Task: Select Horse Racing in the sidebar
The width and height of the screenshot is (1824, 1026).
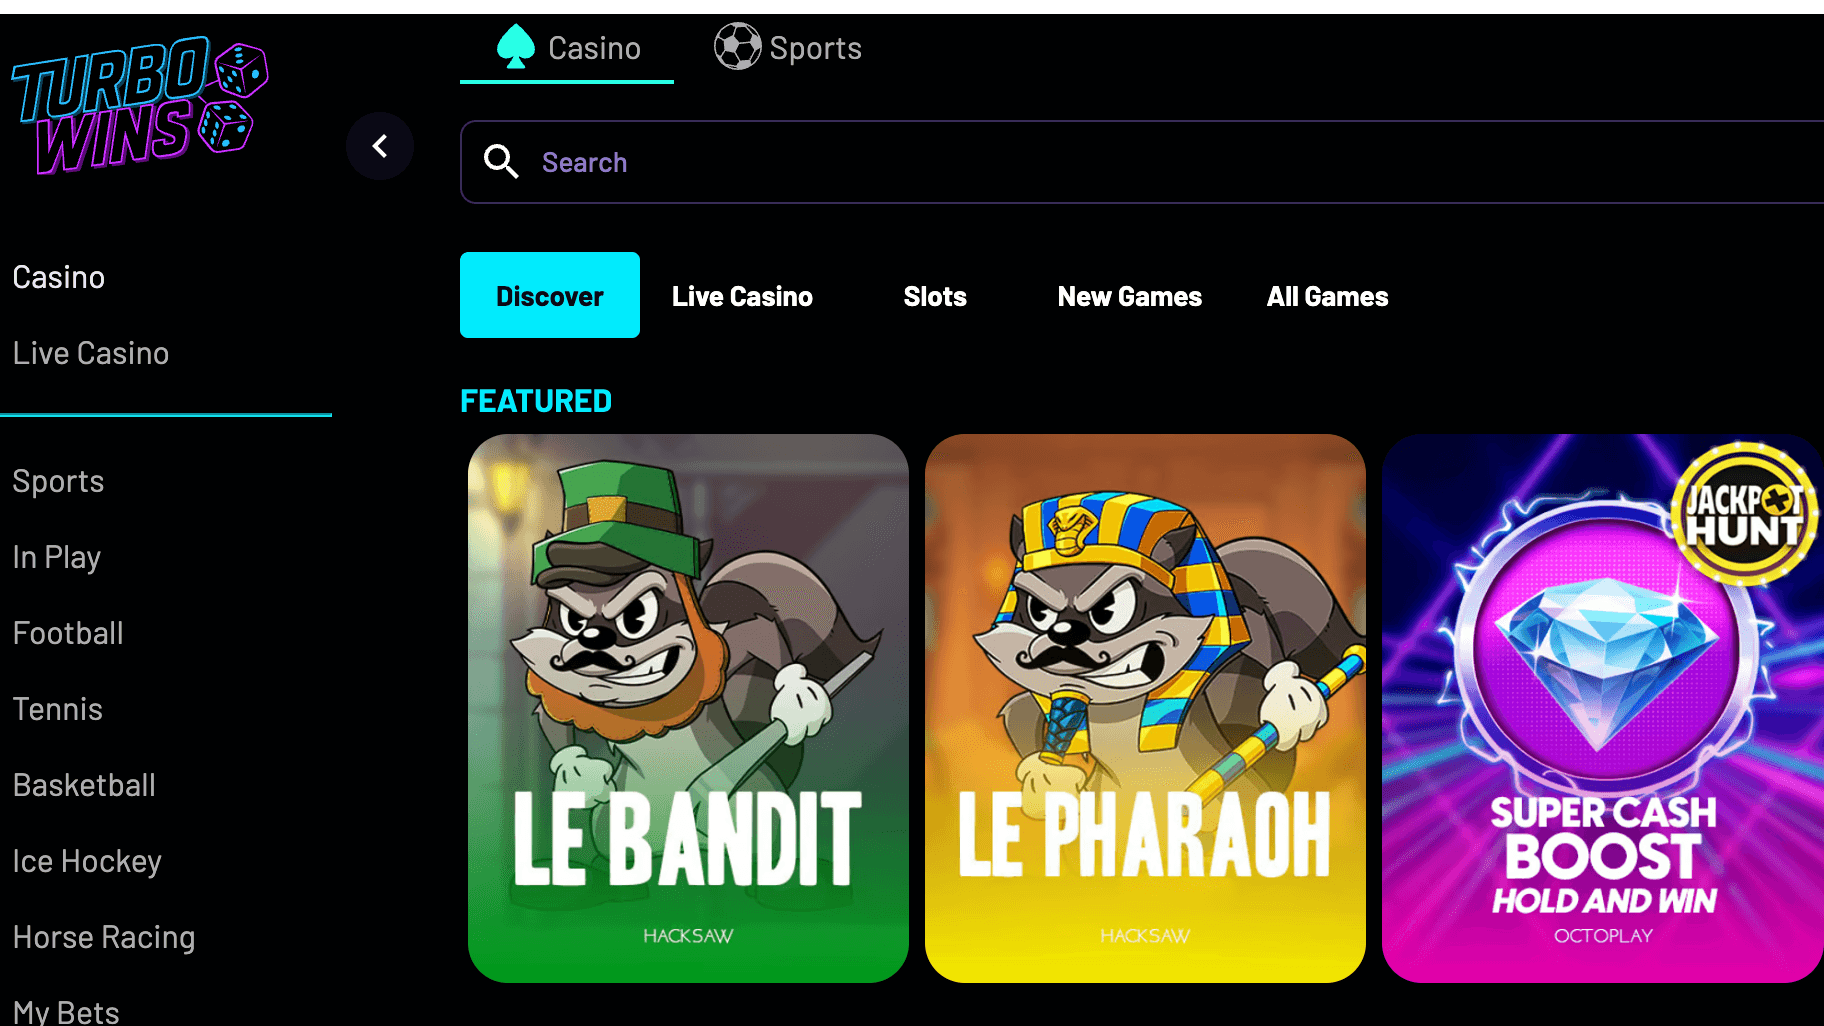Action: click(x=104, y=937)
